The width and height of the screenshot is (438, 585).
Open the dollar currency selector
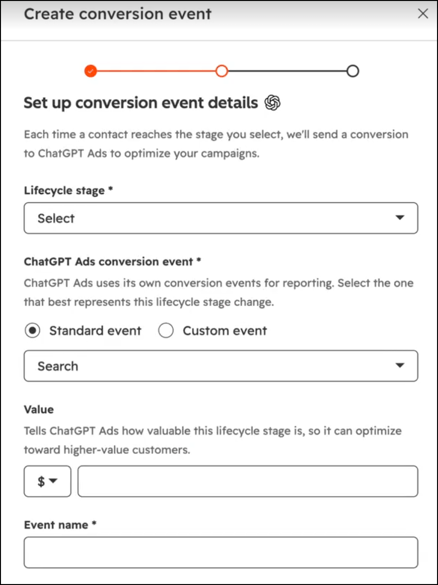click(47, 481)
